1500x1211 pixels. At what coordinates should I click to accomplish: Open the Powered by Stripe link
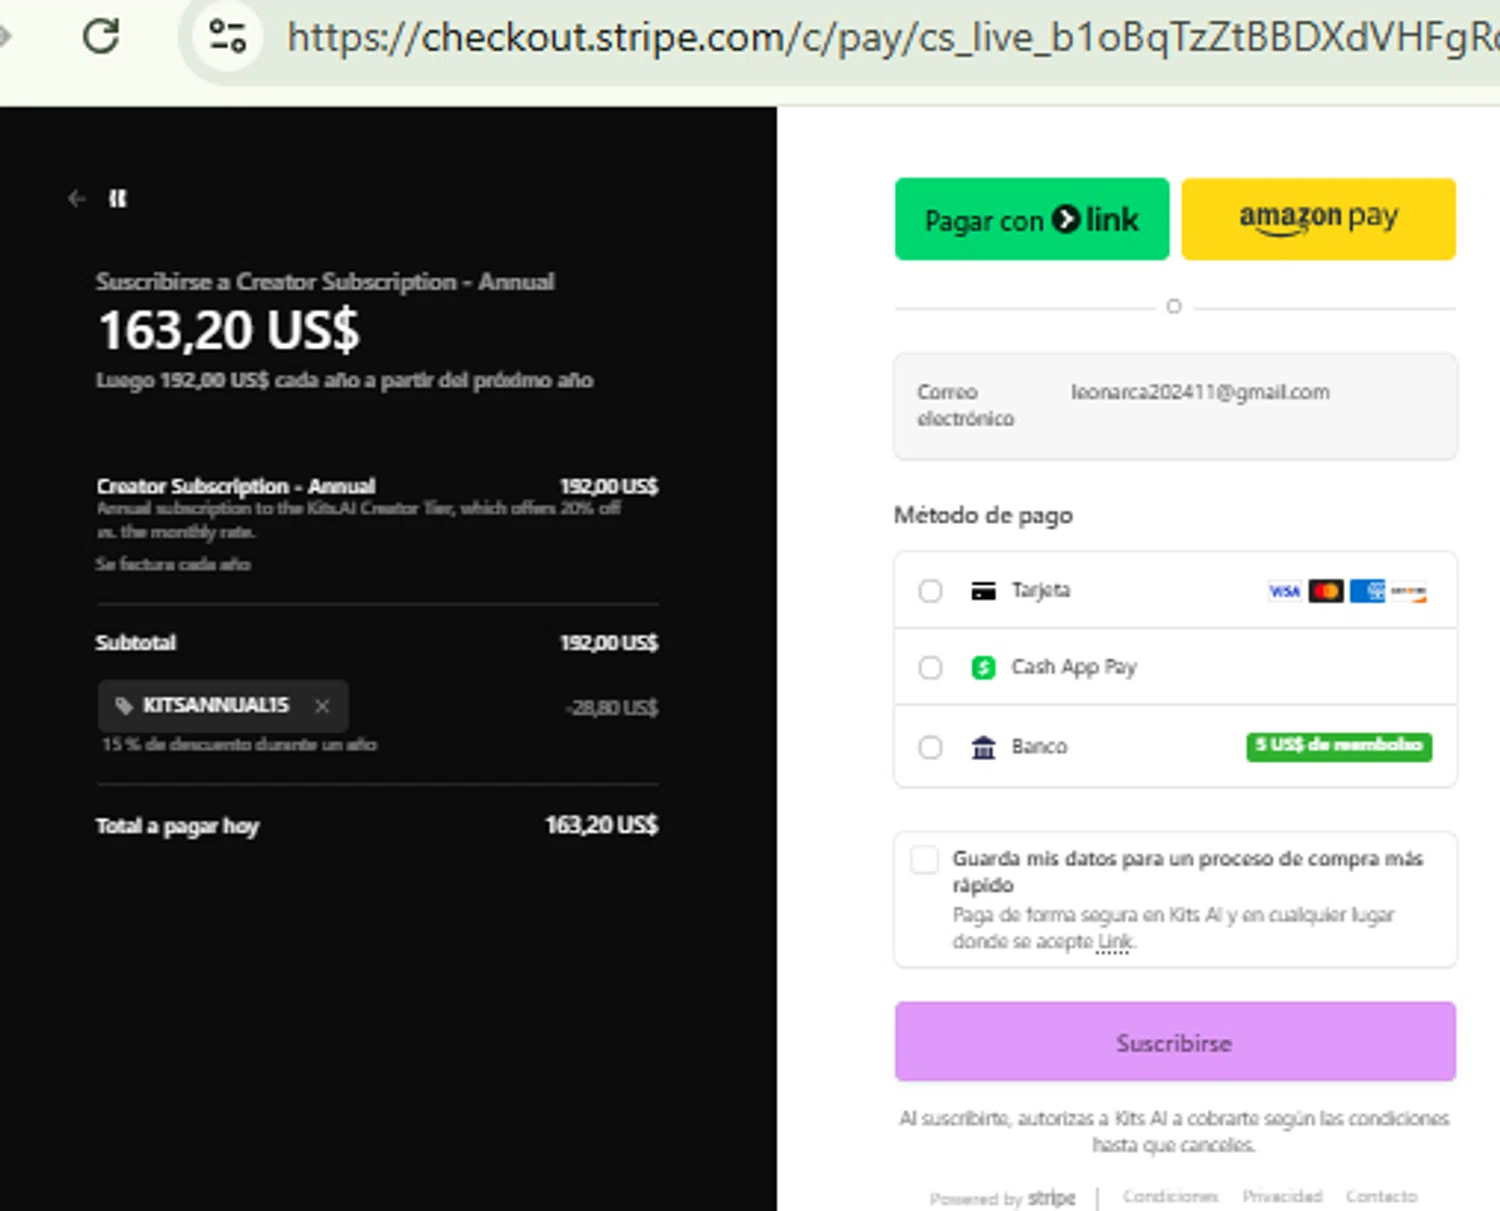[1003, 1198]
